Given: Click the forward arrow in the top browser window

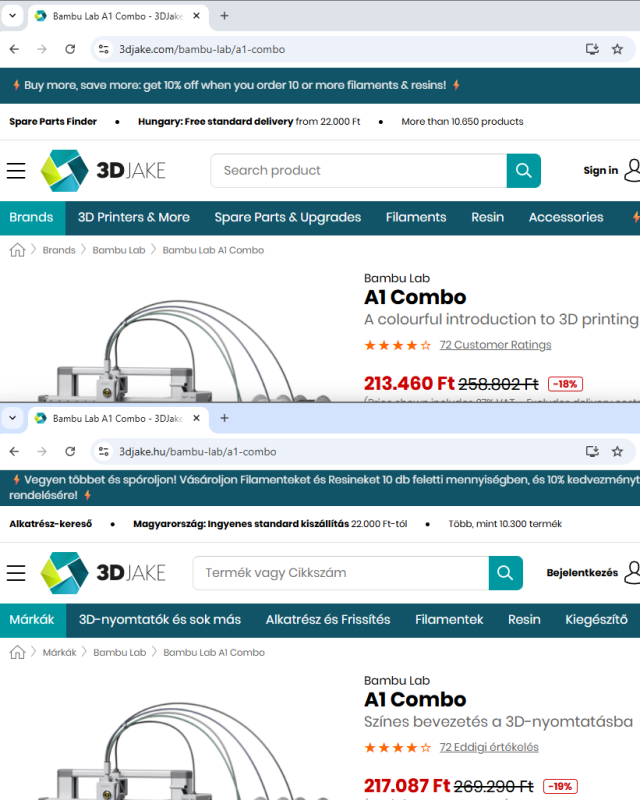Looking at the screenshot, I should tap(42, 49).
